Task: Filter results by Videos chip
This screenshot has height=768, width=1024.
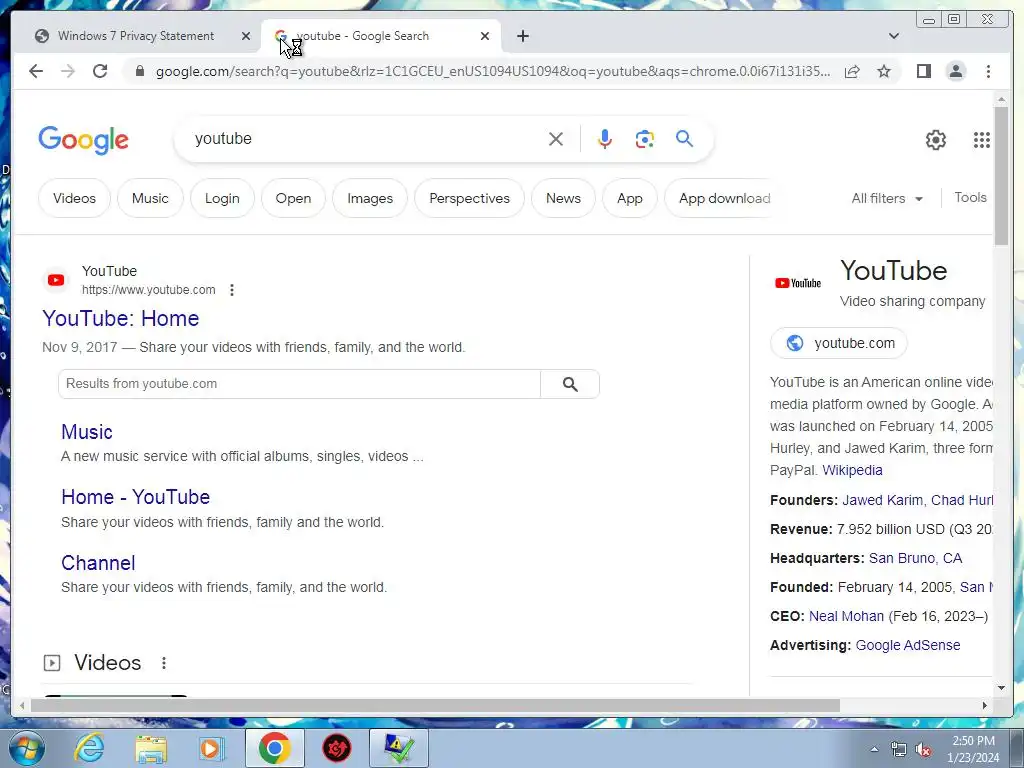Action: pyautogui.click(x=74, y=199)
